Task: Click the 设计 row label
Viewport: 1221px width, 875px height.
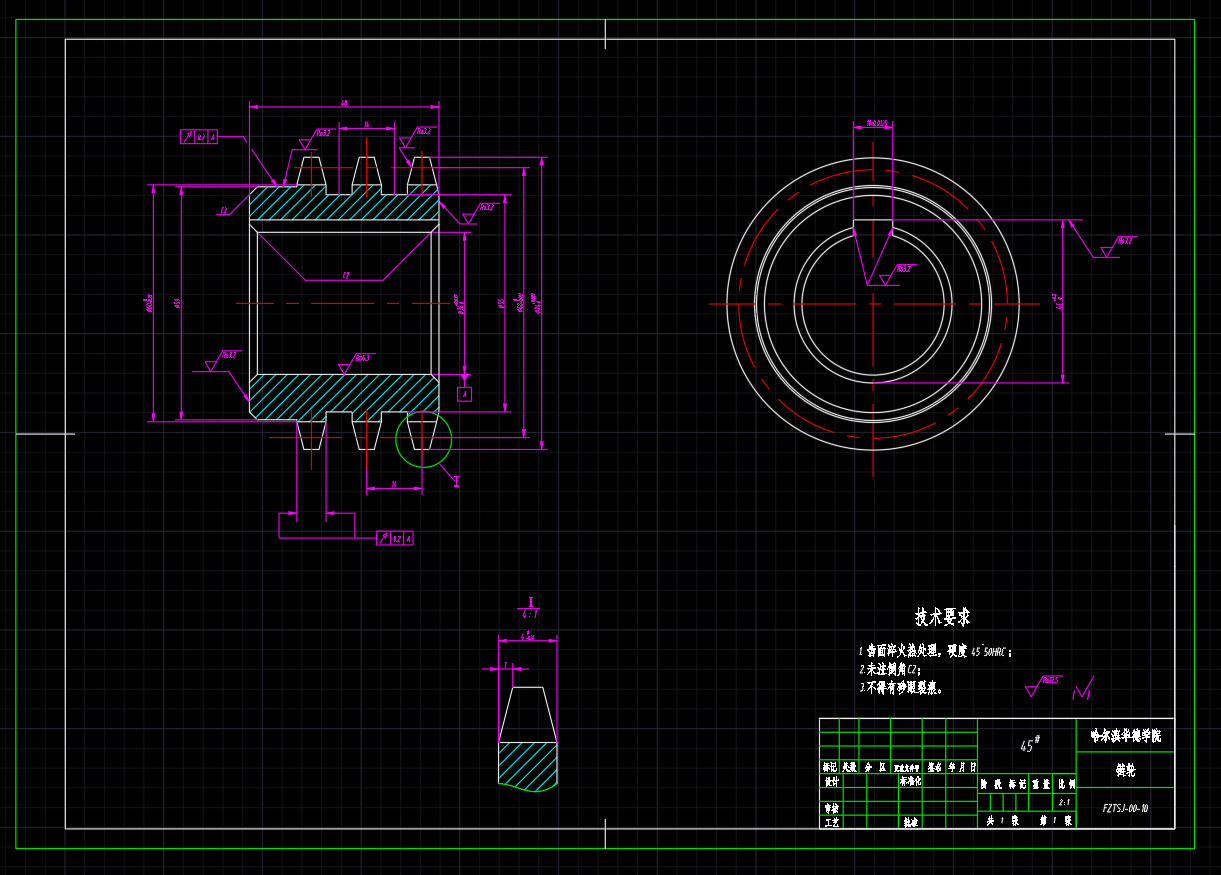Action: (831, 782)
